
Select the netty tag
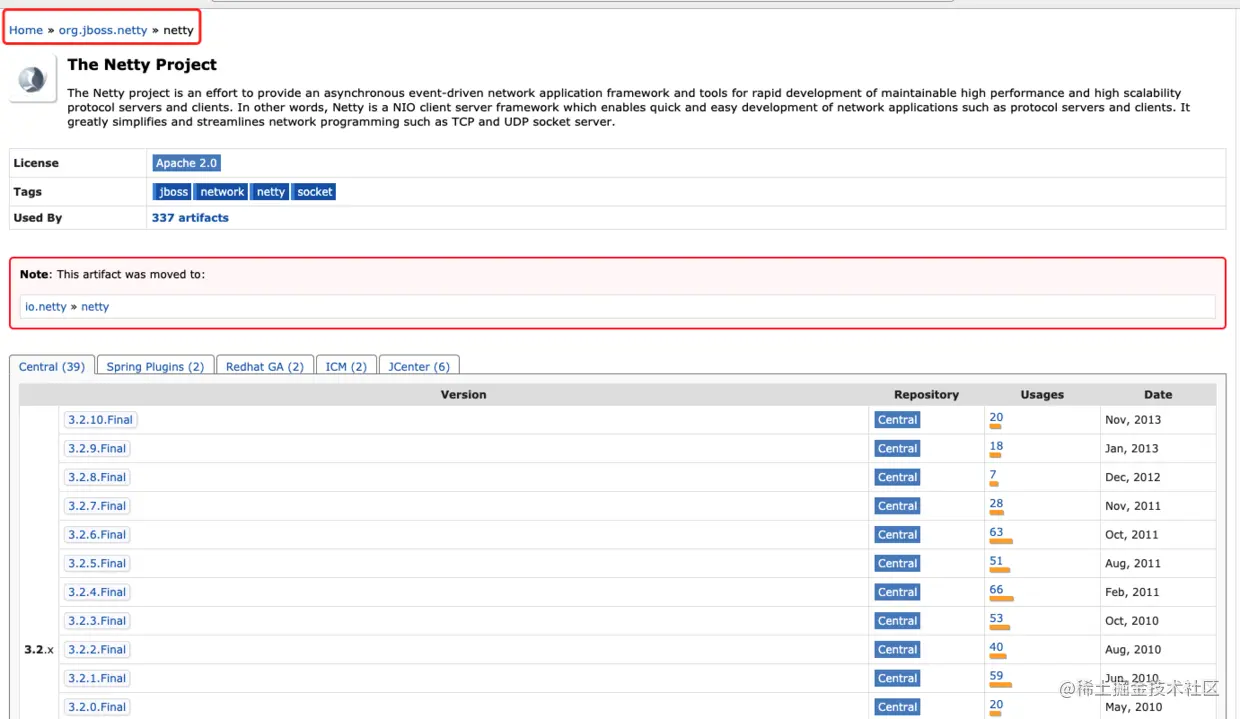(x=270, y=192)
